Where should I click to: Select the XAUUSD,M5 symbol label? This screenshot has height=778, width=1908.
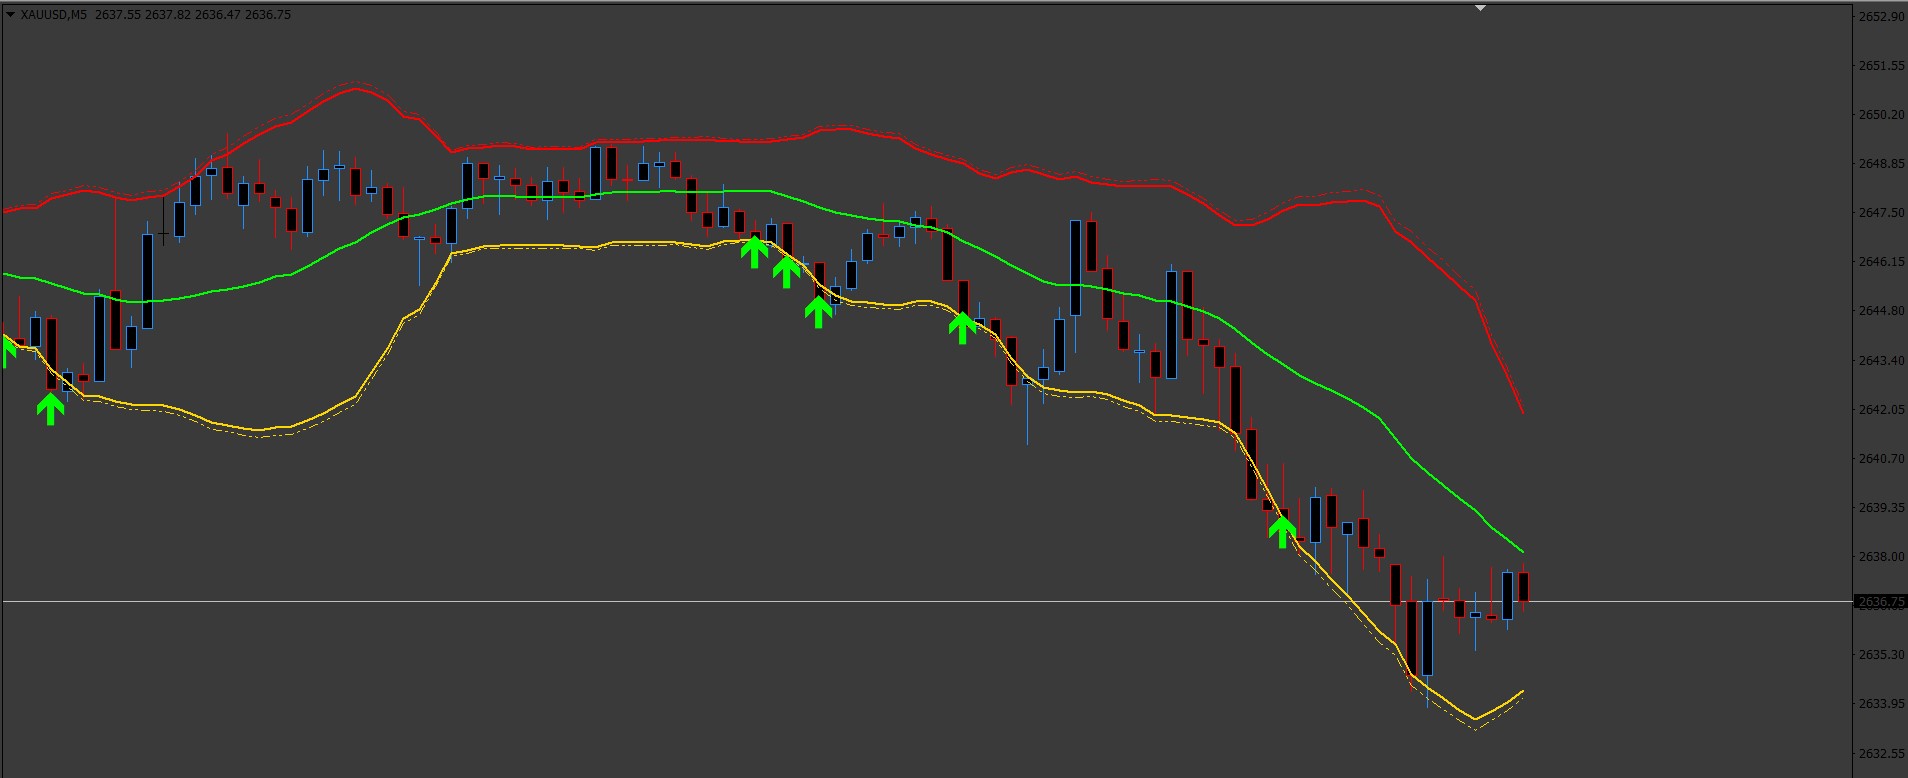pos(54,15)
